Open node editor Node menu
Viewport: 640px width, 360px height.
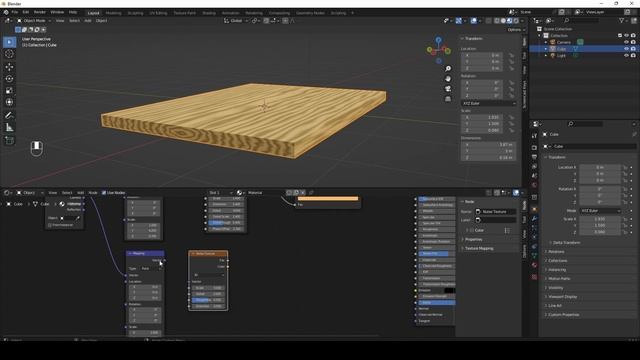[93, 193]
